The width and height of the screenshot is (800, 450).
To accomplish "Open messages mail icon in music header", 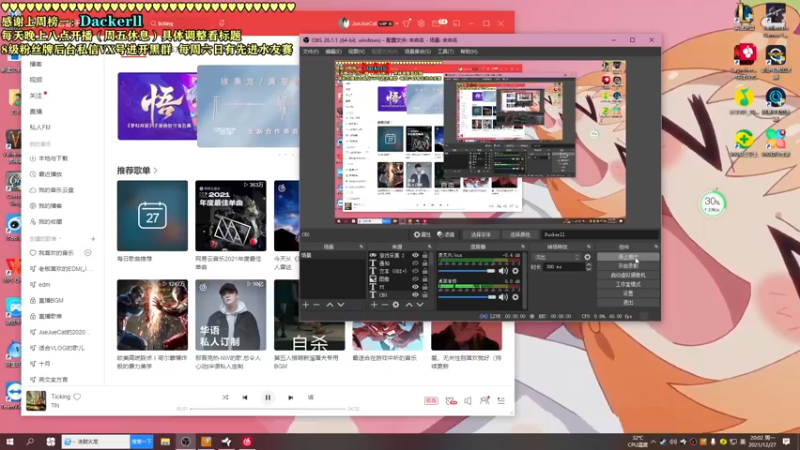I will 437,23.
